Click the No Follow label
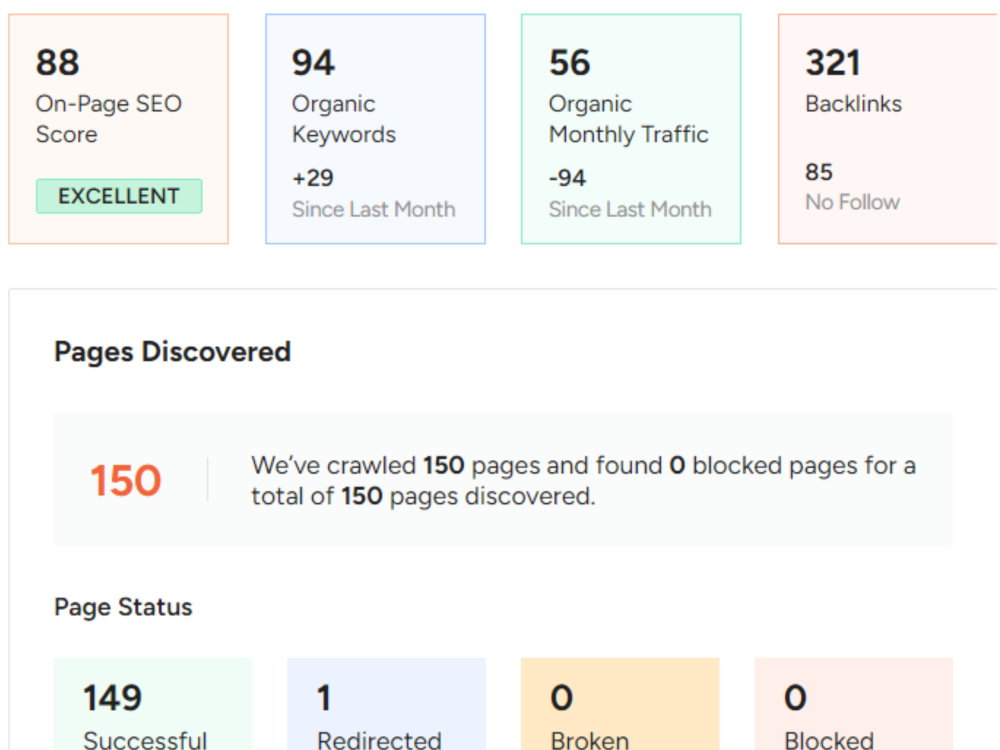1000x750 pixels. [x=853, y=202]
